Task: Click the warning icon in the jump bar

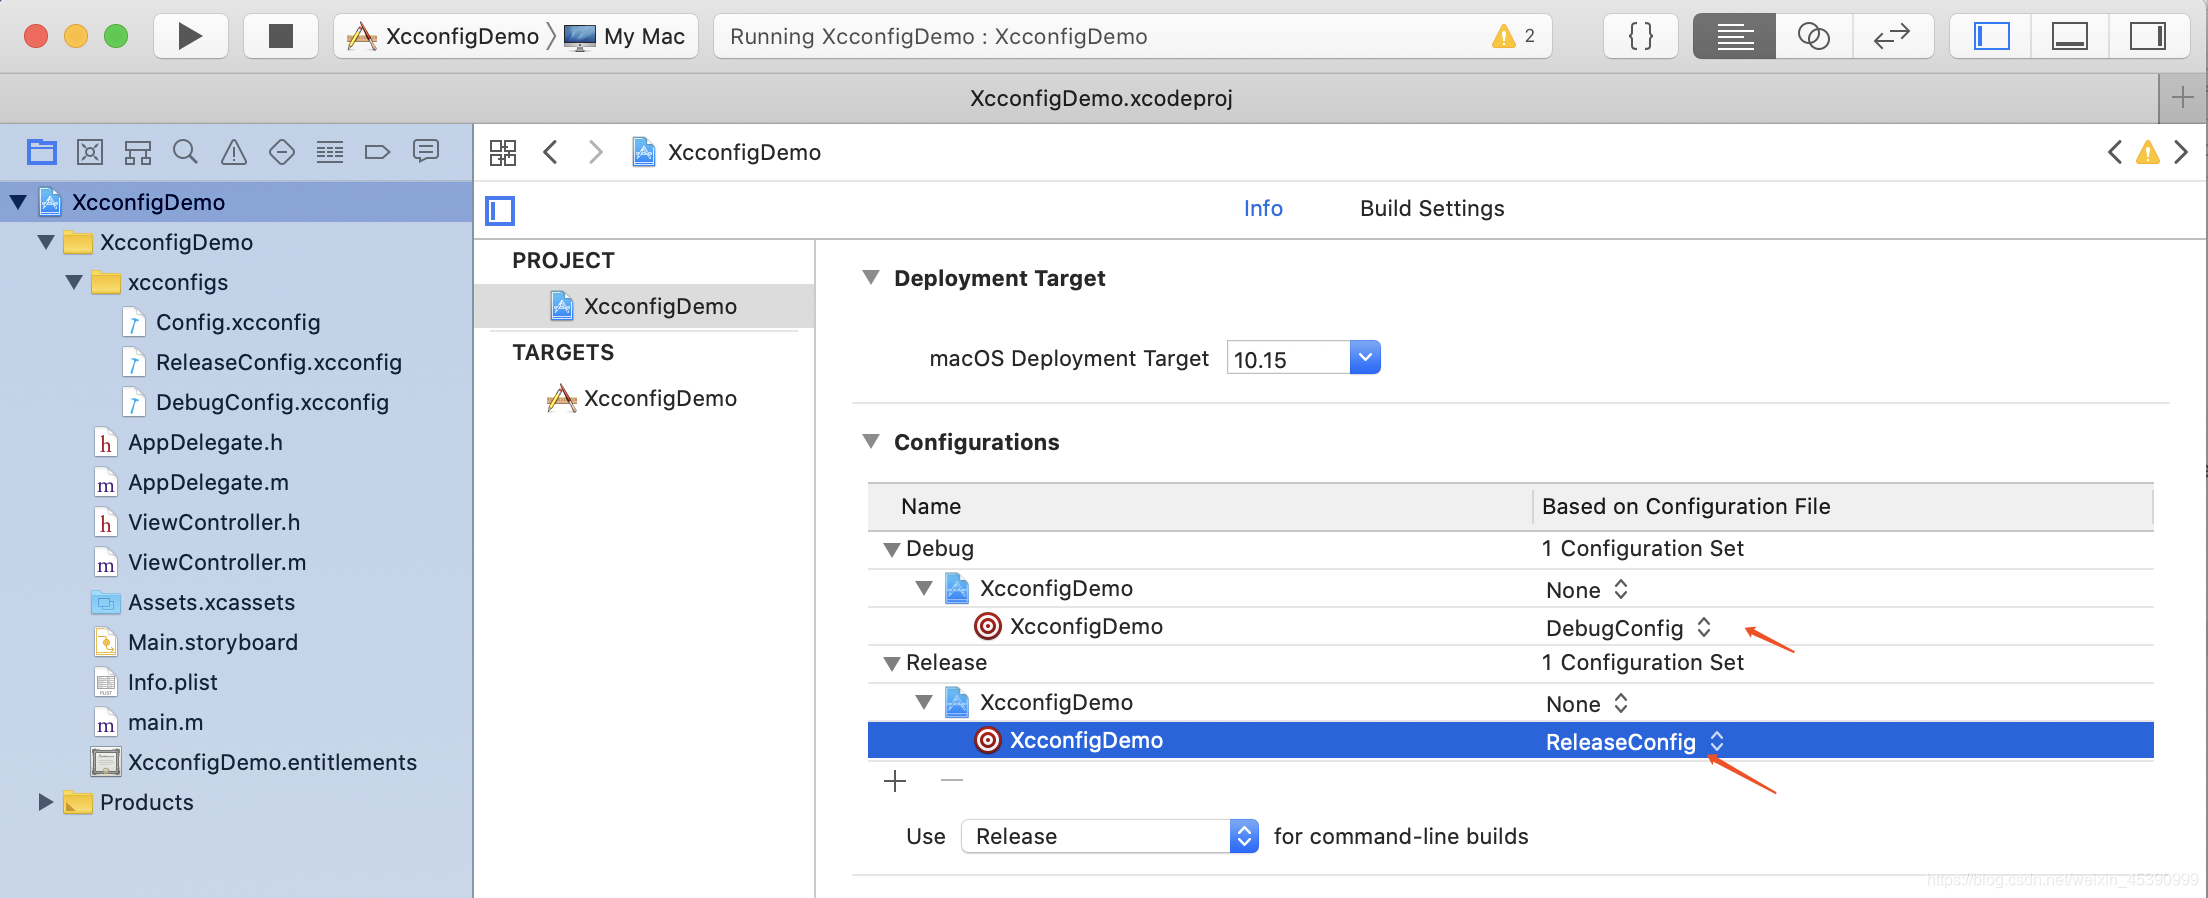Action: point(2147,152)
